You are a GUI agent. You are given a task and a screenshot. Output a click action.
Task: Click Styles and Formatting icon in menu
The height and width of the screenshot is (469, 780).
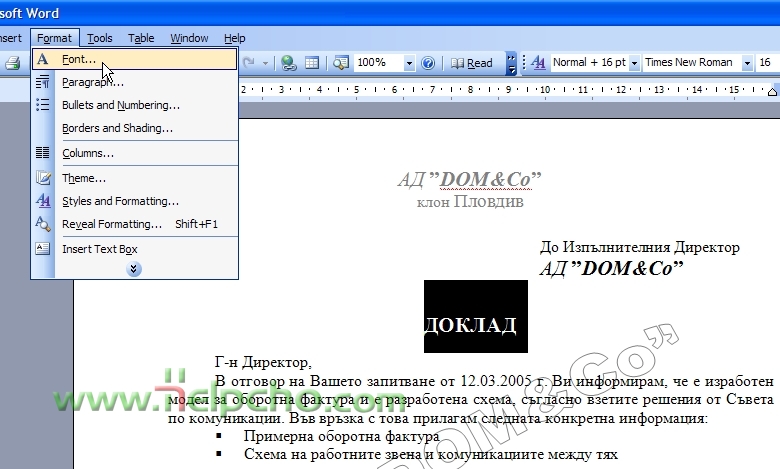tap(43, 200)
